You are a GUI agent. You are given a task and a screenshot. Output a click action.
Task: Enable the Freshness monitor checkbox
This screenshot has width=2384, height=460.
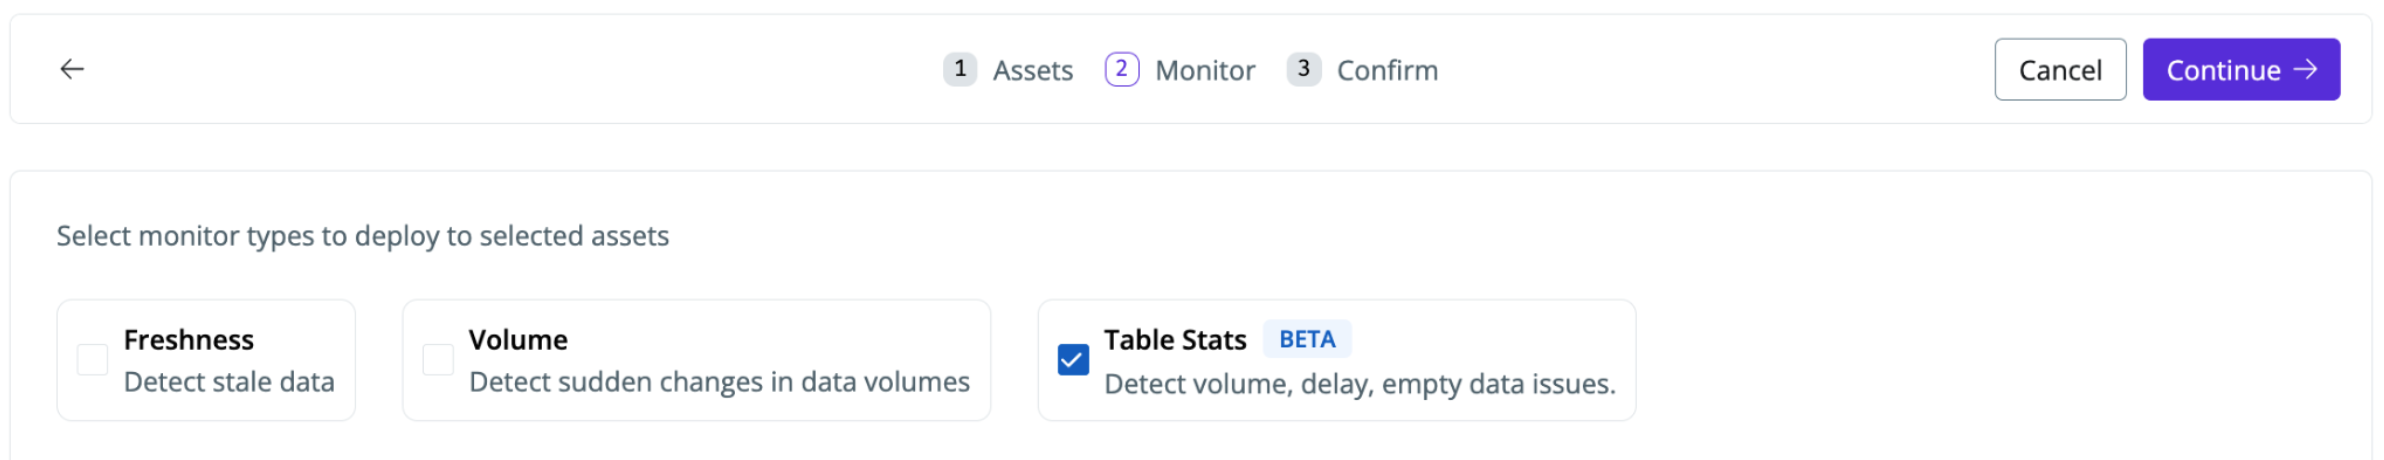click(x=93, y=360)
